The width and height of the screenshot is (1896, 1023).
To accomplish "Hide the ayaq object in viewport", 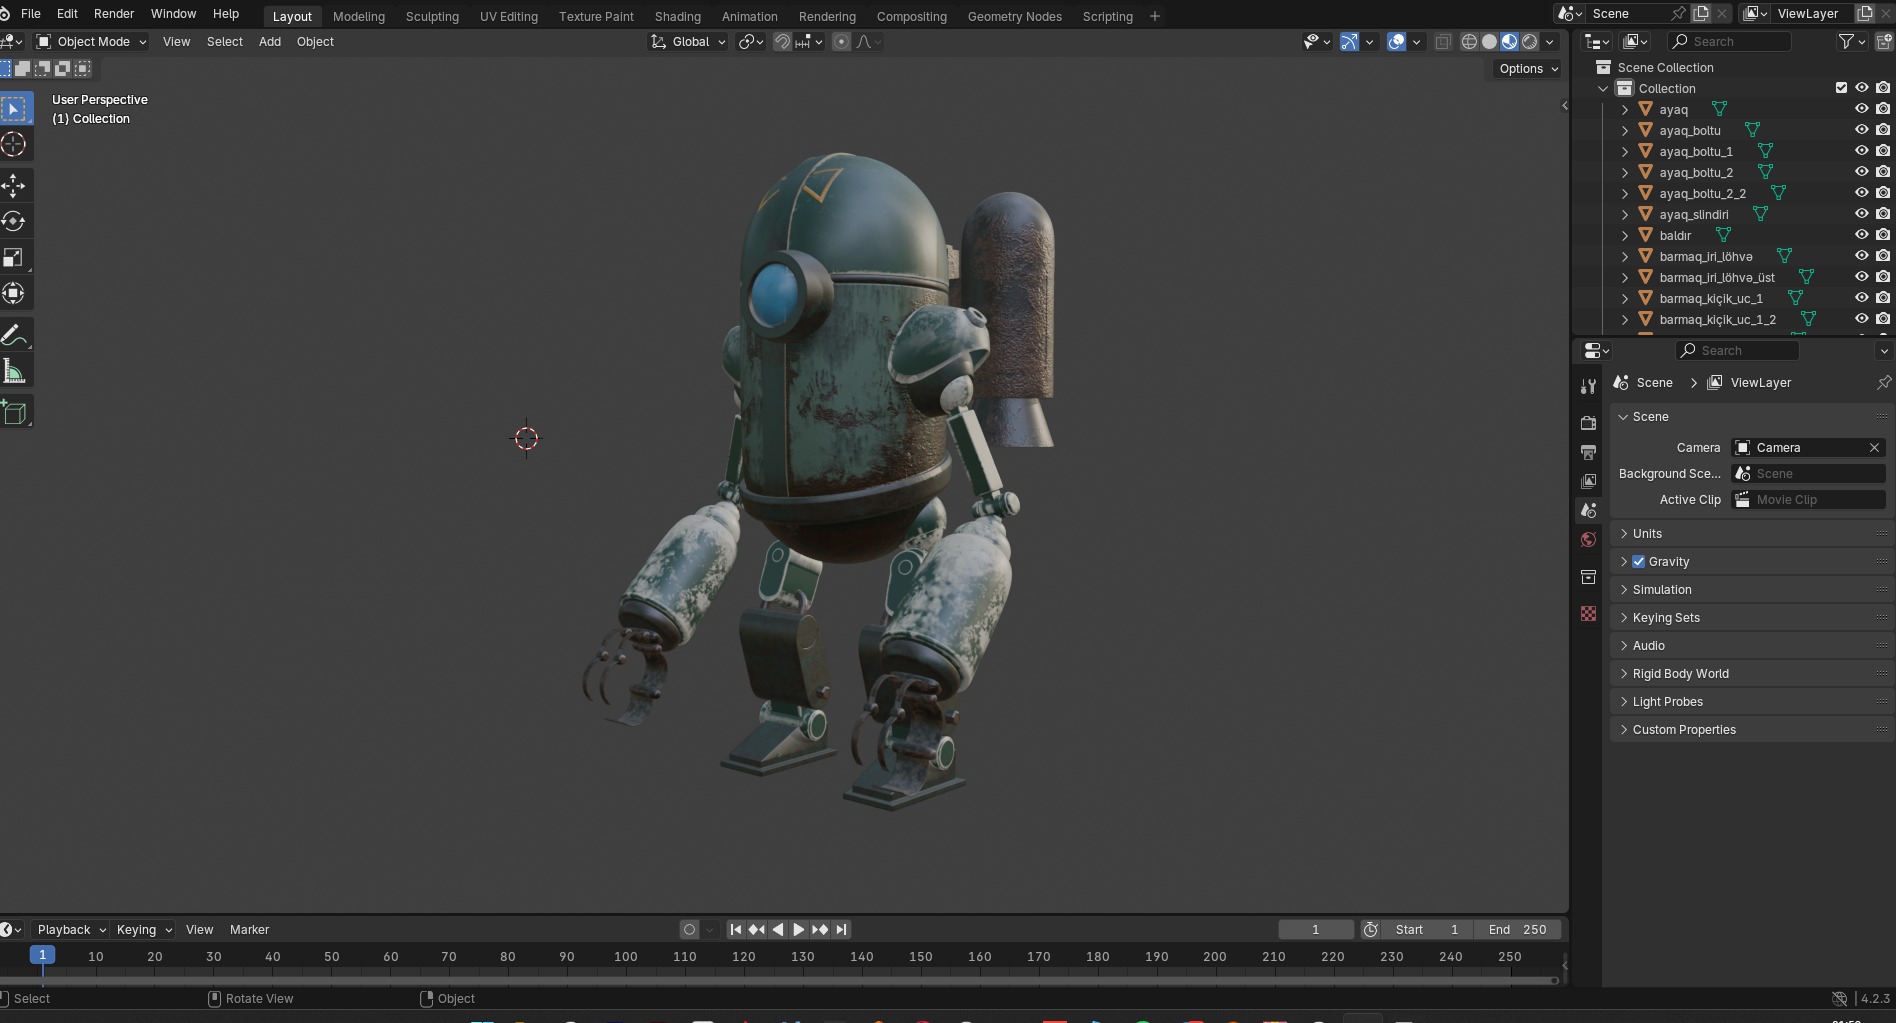I will point(1861,109).
